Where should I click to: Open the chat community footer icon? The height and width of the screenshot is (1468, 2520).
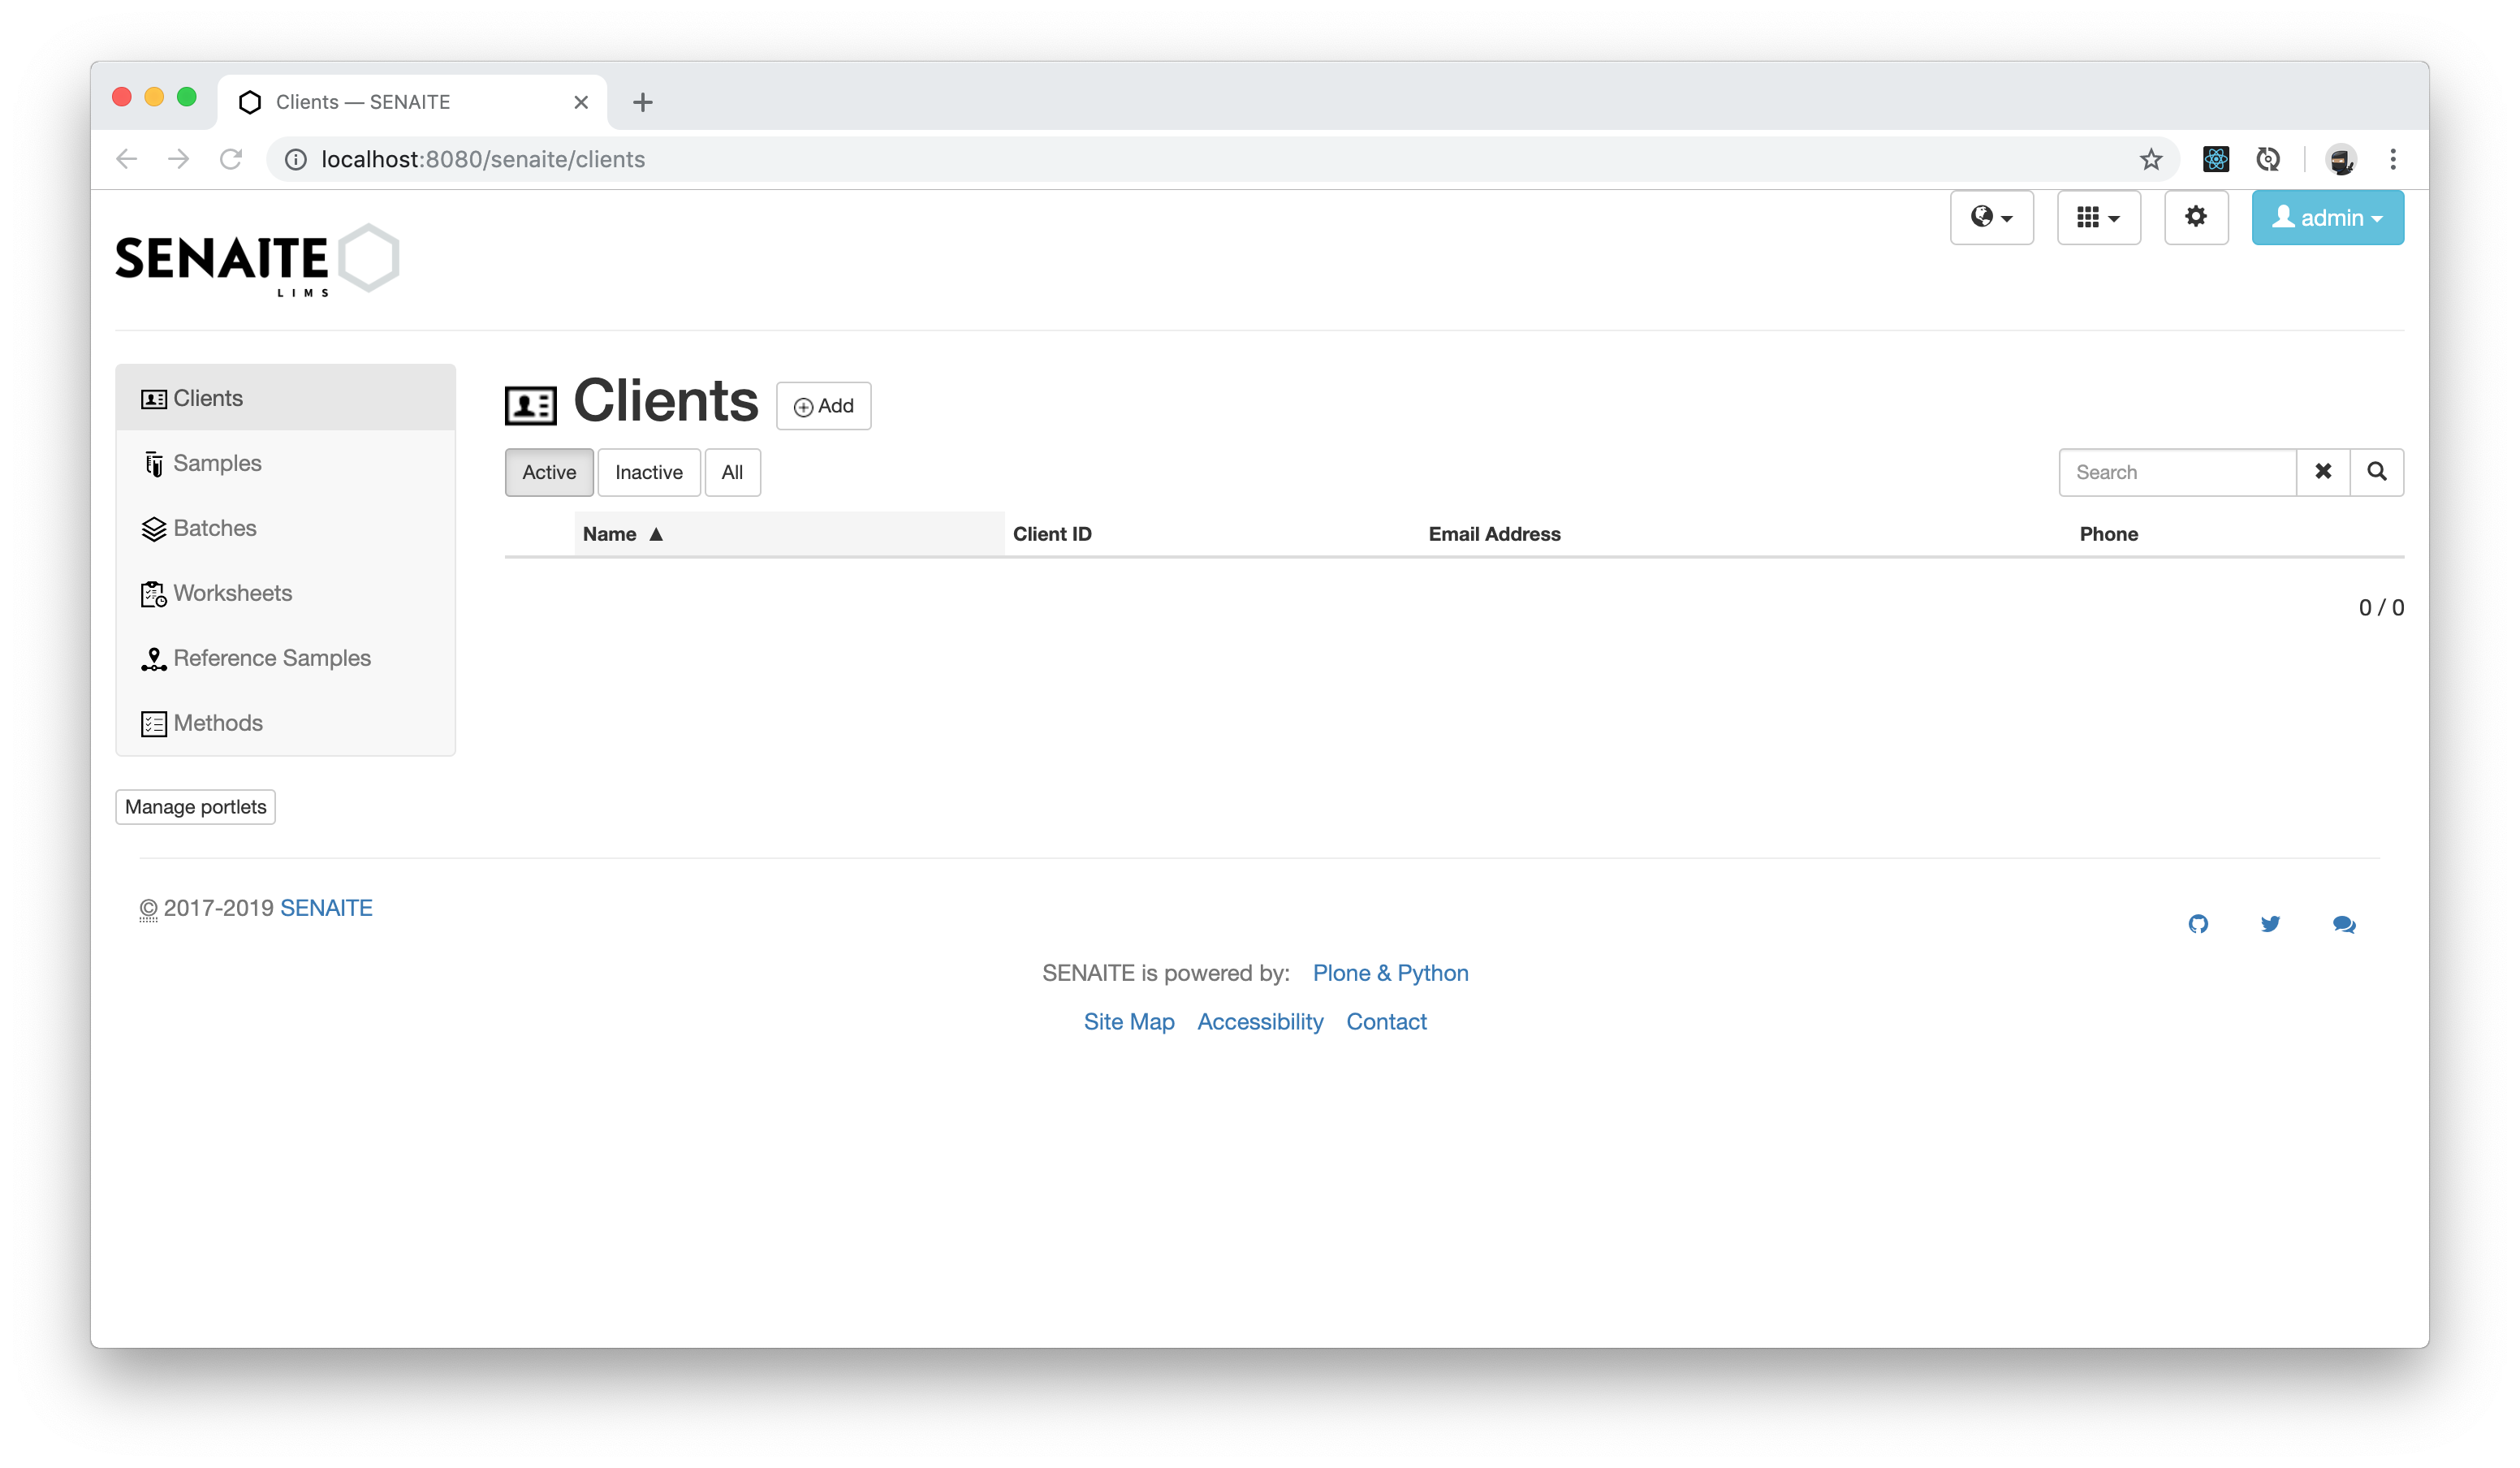pyautogui.click(x=2344, y=924)
